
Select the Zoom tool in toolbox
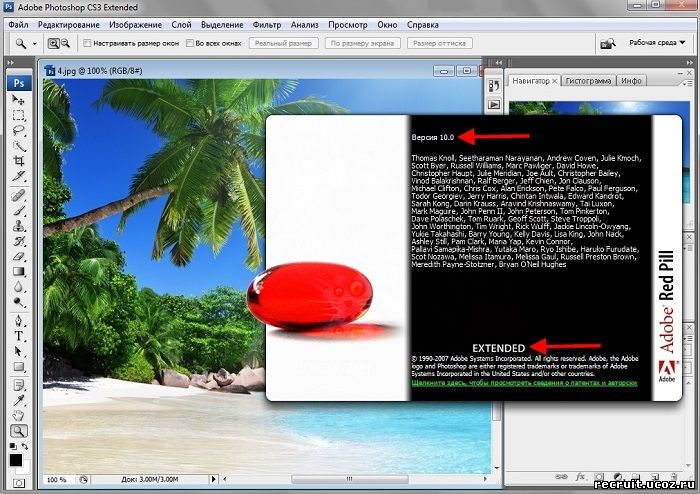18,431
